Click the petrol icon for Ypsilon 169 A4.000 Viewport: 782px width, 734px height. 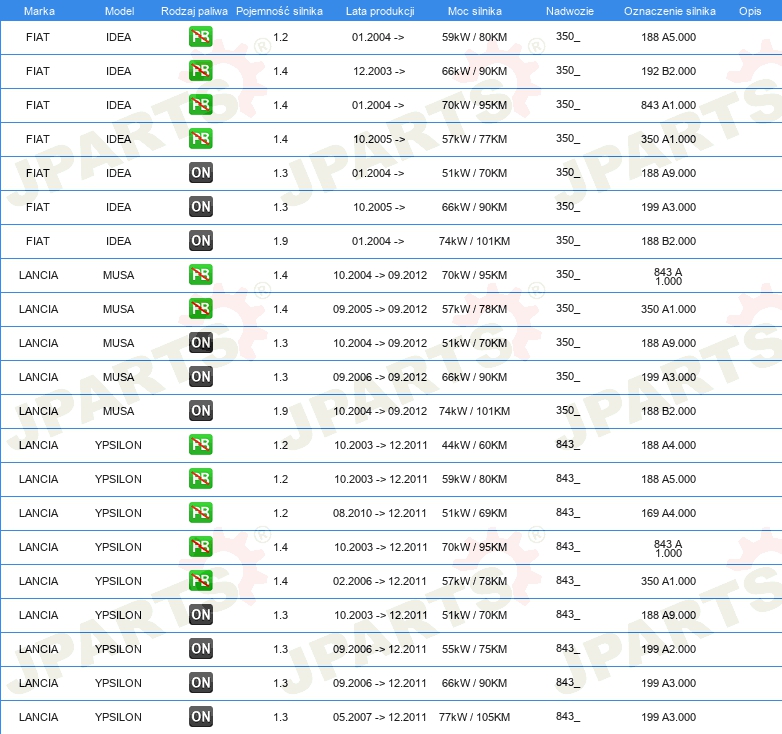point(200,513)
